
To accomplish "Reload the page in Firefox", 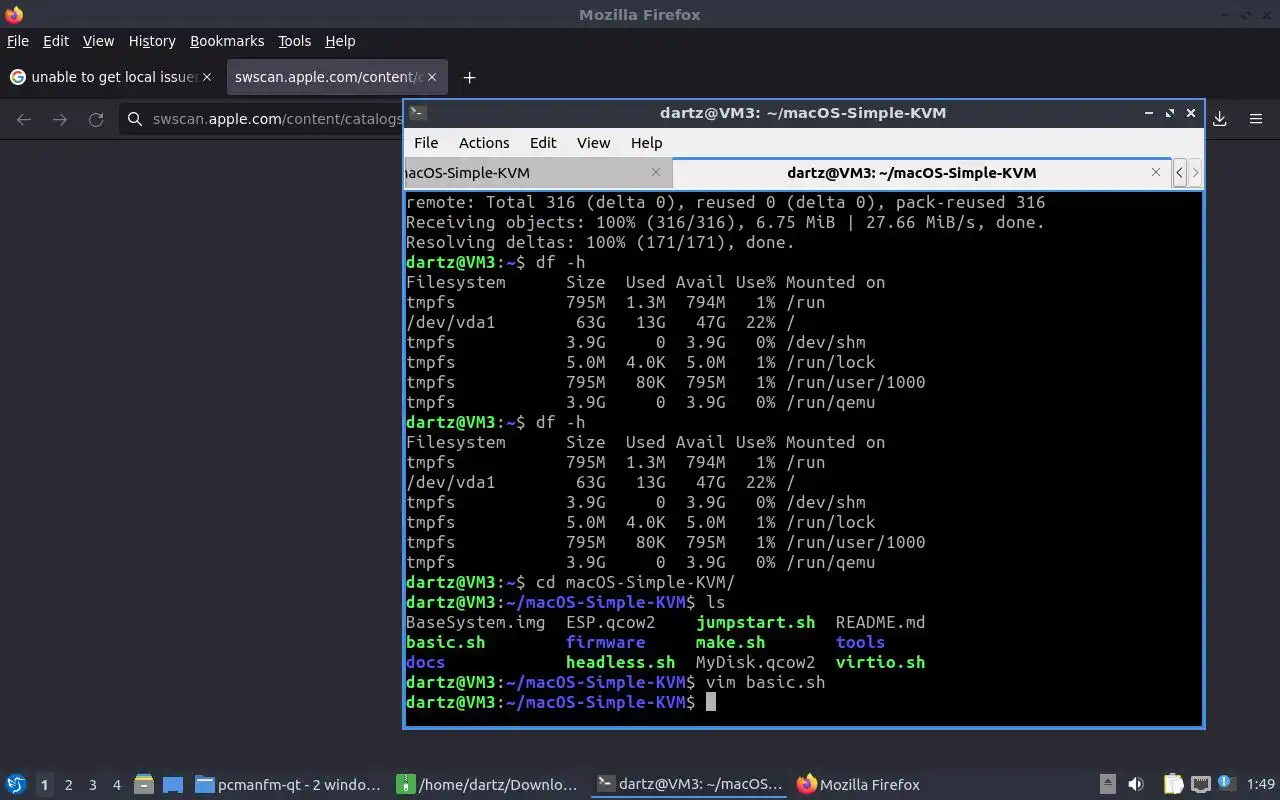I will tap(96, 119).
